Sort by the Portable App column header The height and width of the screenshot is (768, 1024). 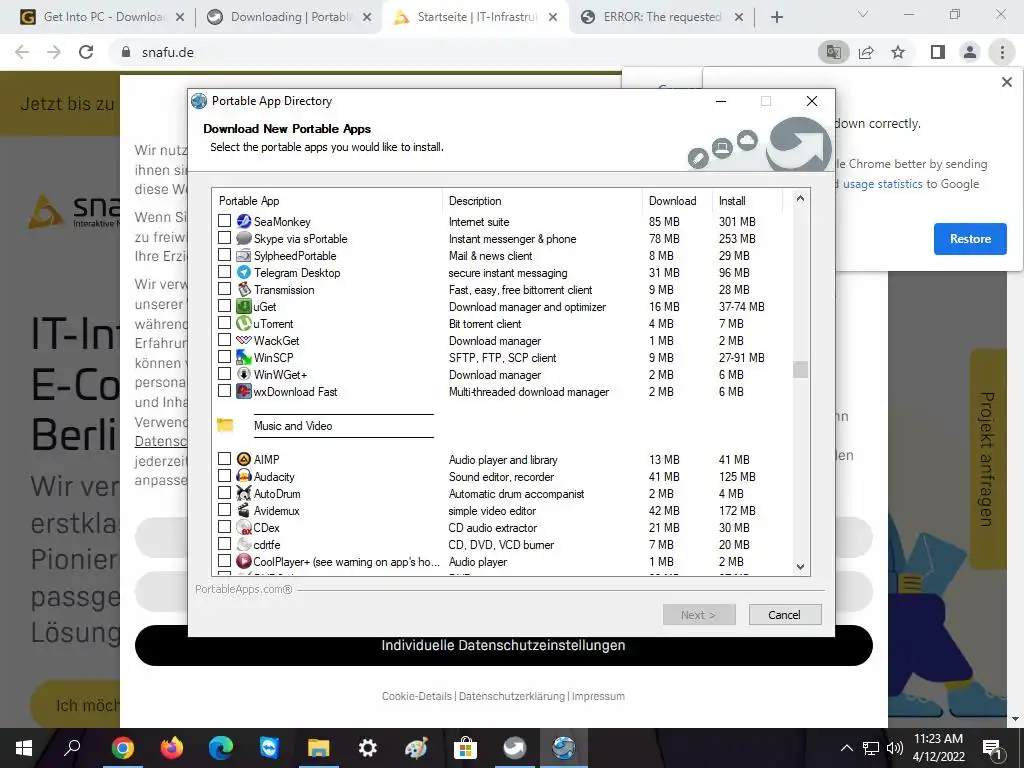327,201
